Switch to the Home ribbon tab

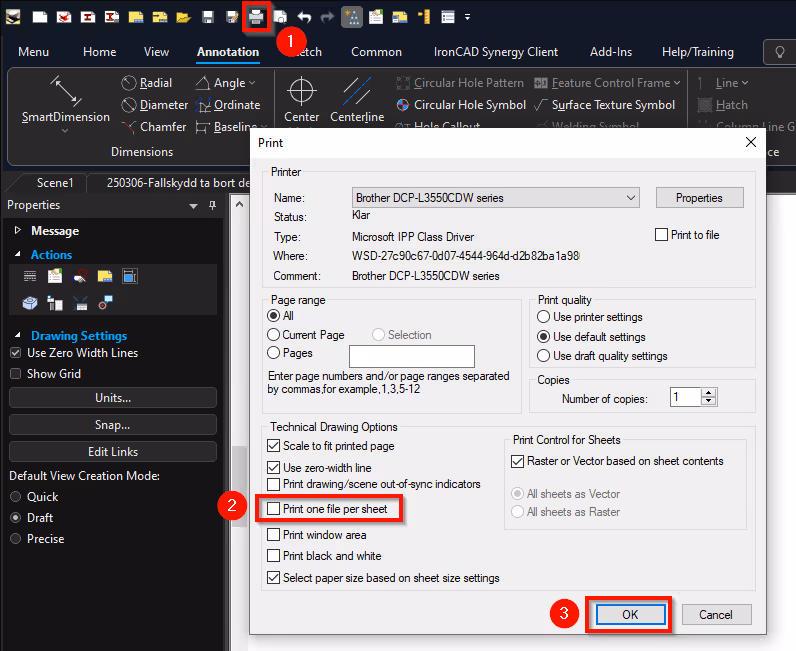click(x=100, y=52)
